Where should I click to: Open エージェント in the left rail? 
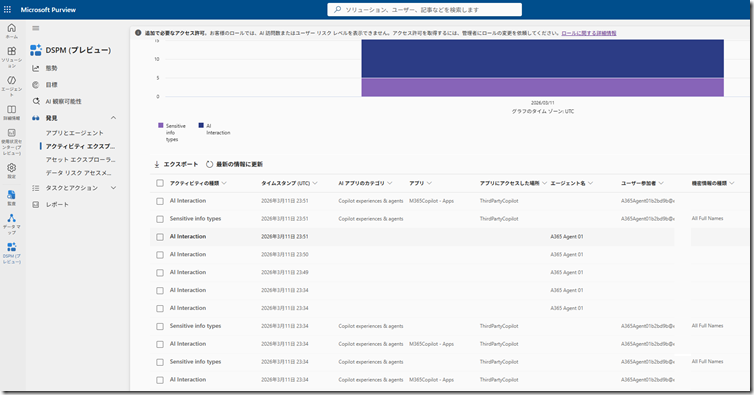tap(12, 85)
